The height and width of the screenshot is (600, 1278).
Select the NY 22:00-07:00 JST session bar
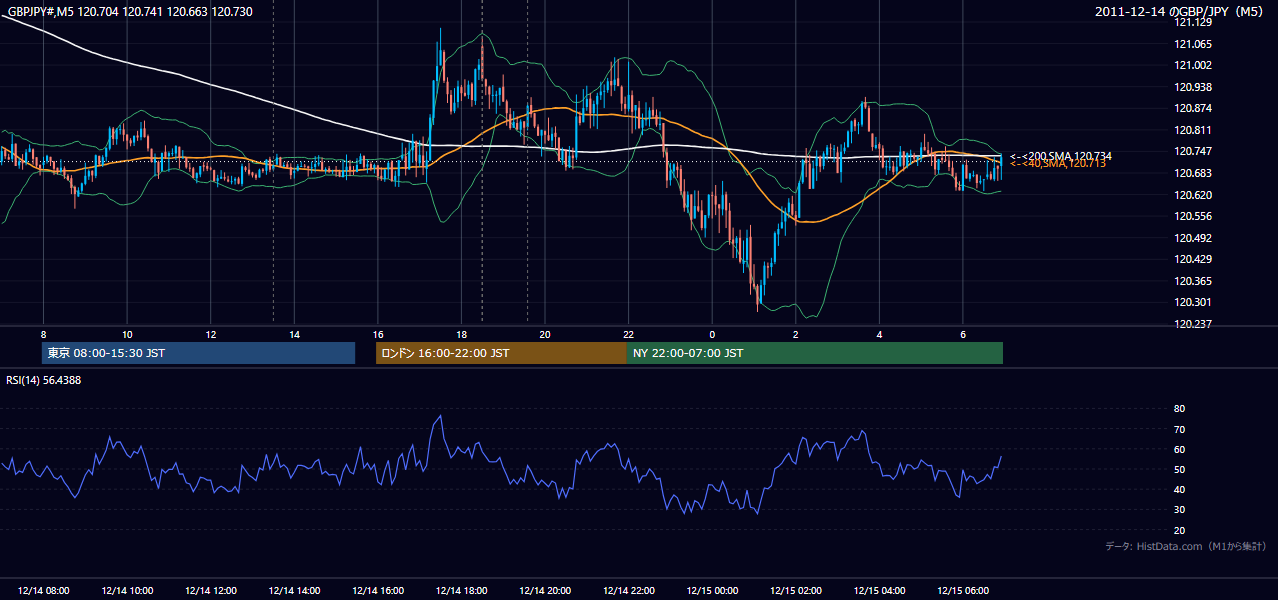tap(815, 353)
